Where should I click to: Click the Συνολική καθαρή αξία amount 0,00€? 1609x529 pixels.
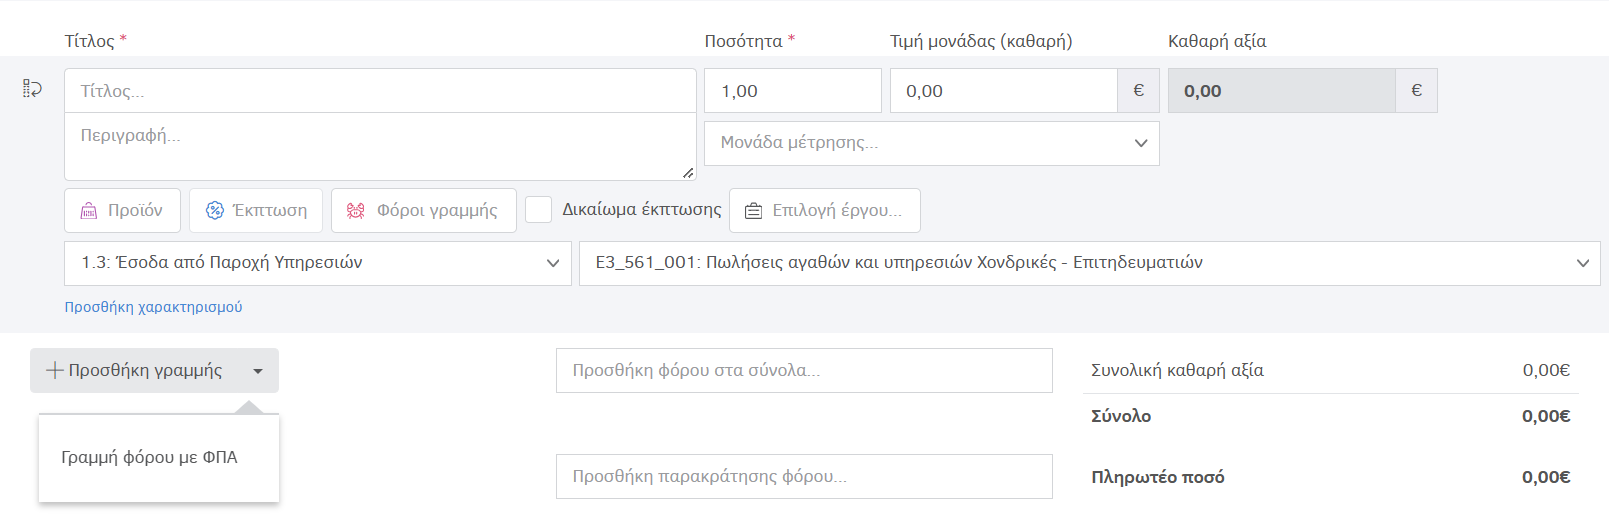(1546, 371)
